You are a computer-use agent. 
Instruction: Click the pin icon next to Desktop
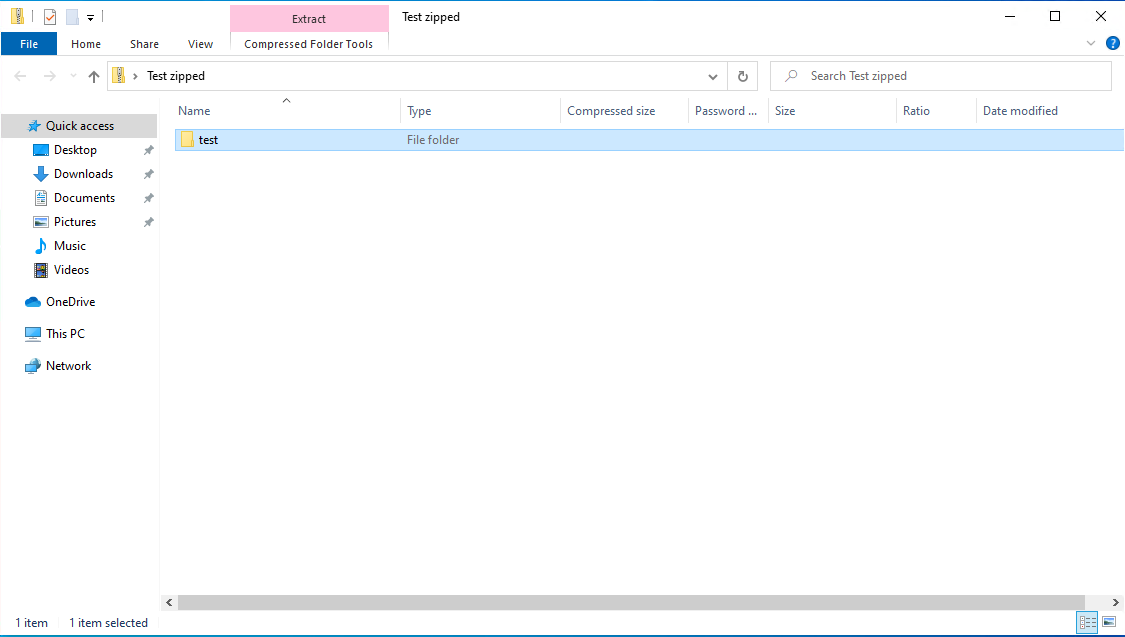click(148, 149)
